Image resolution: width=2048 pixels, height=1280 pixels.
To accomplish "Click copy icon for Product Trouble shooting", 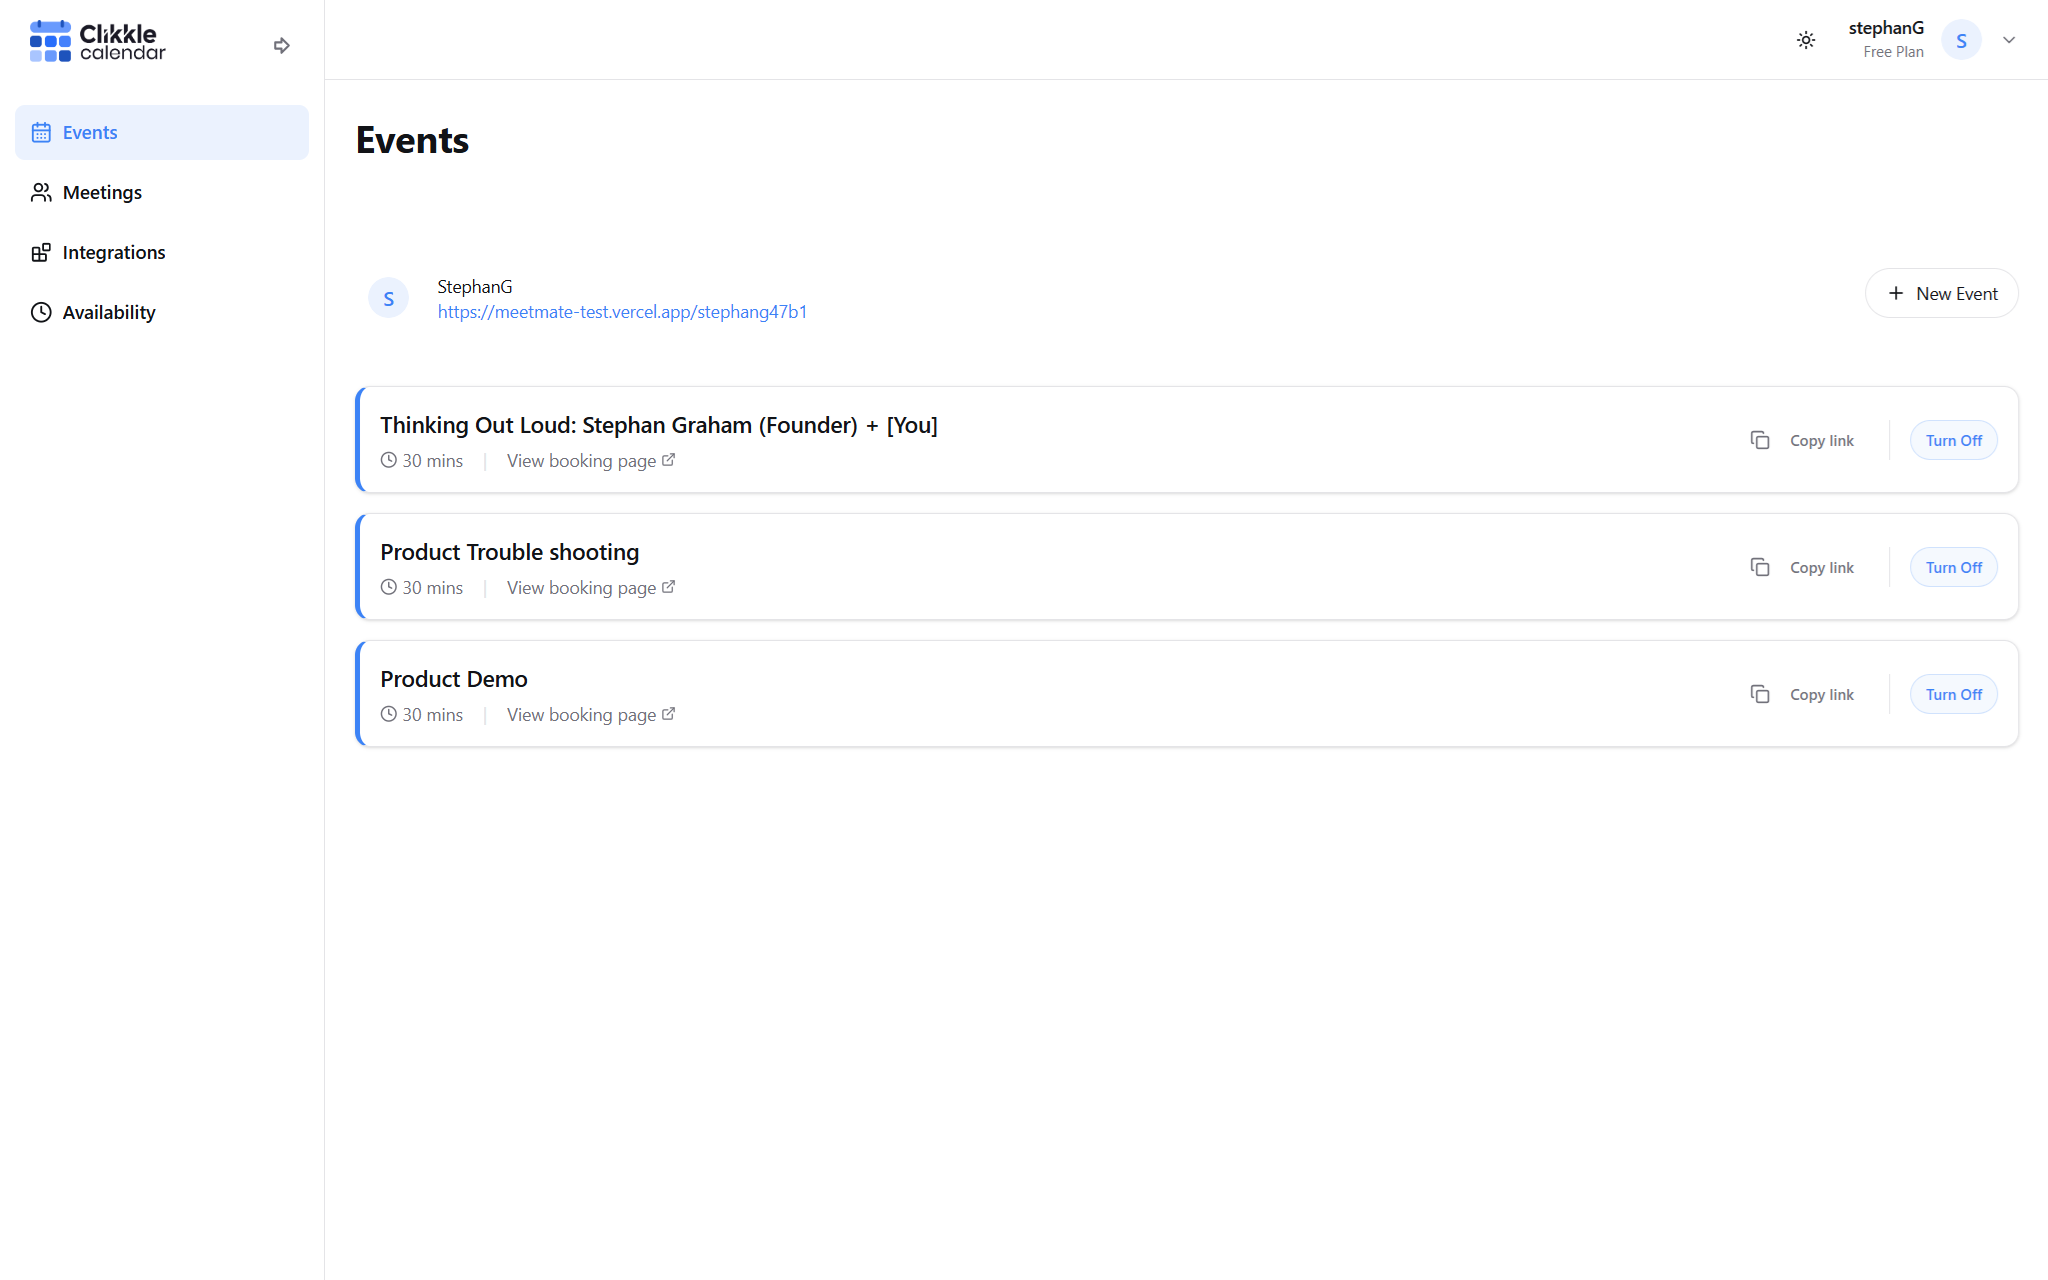I will [1760, 567].
